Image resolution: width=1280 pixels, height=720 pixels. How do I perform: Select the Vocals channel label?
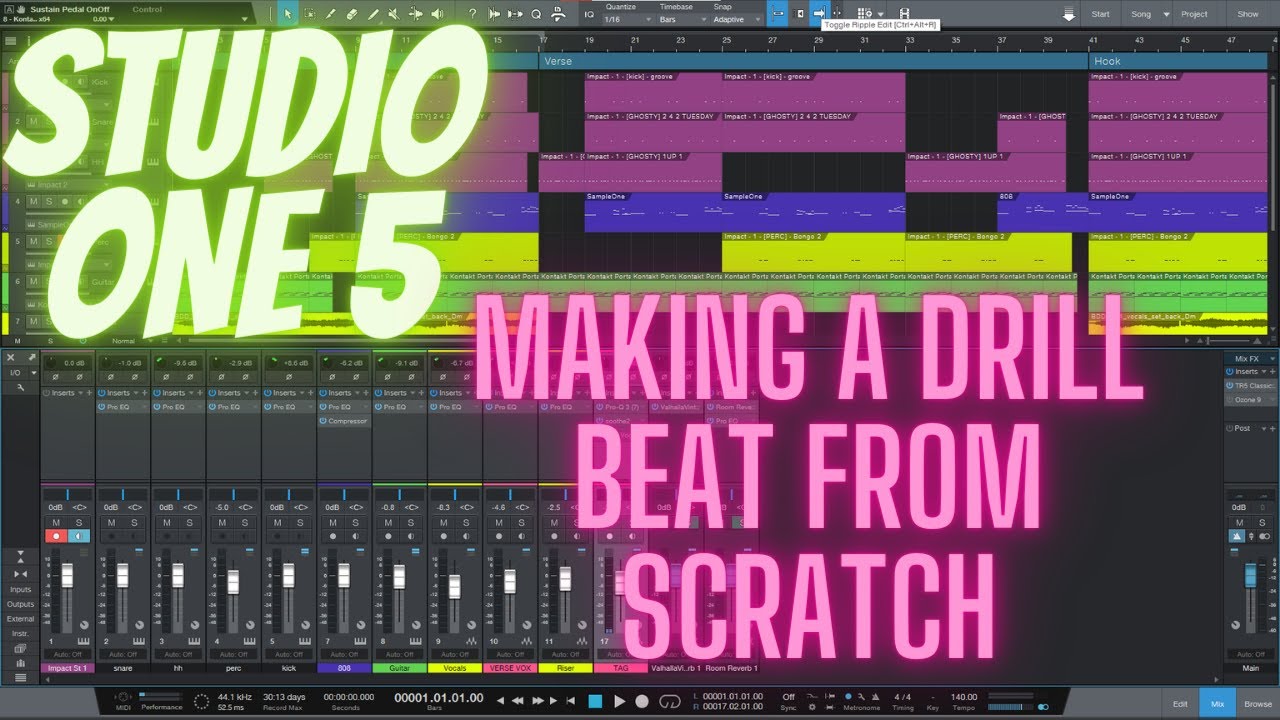[x=454, y=668]
